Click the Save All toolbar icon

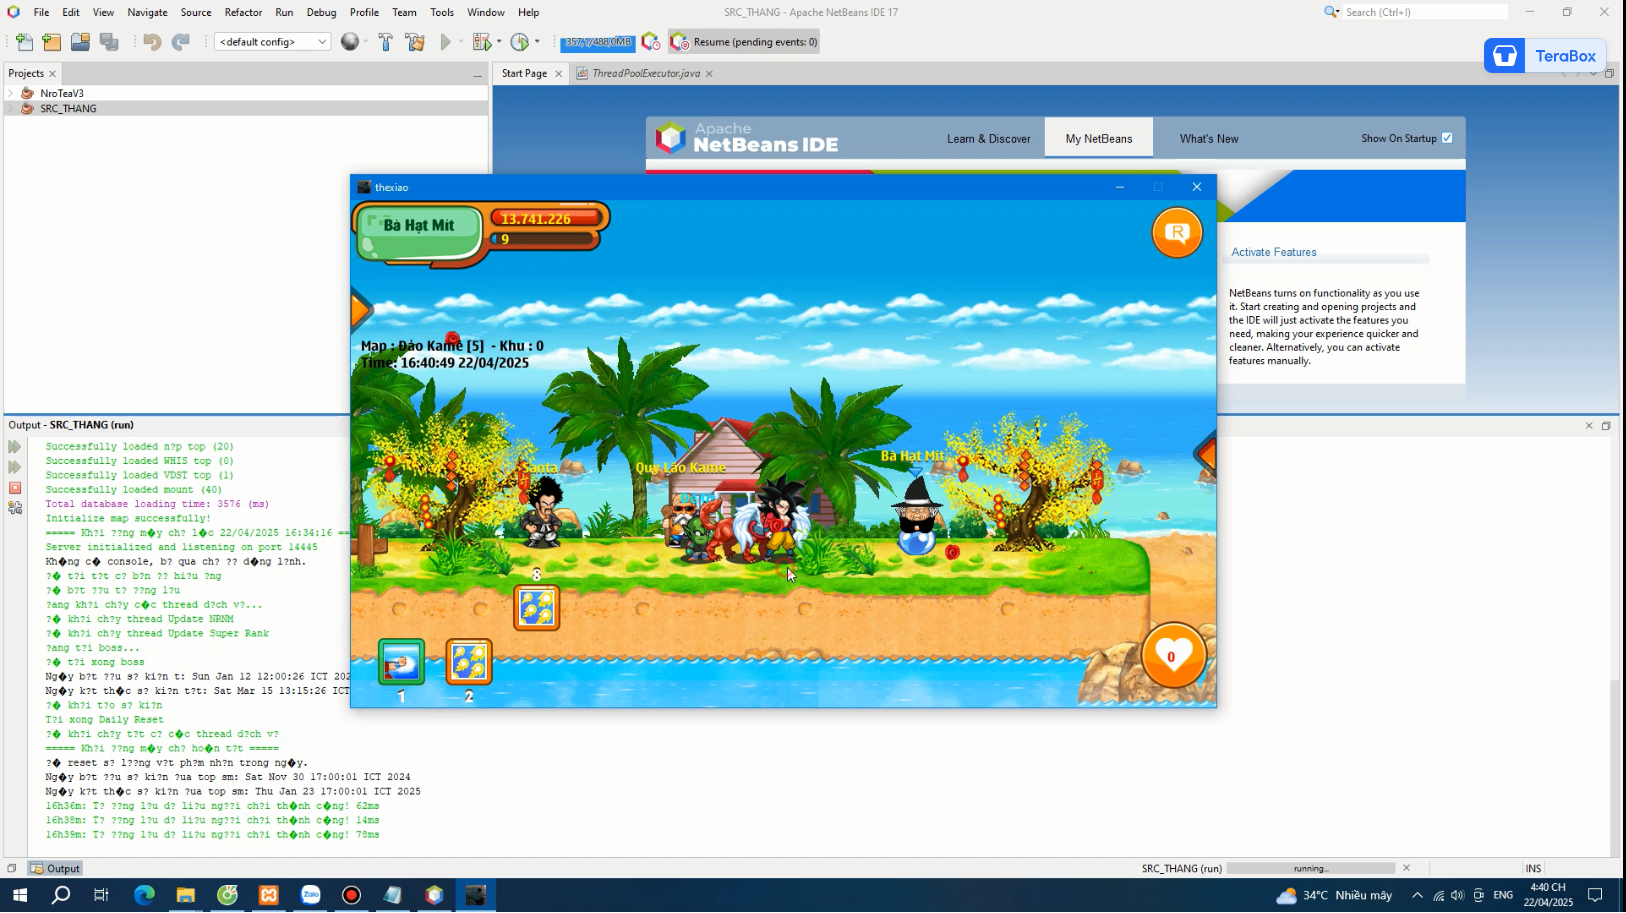(x=109, y=42)
